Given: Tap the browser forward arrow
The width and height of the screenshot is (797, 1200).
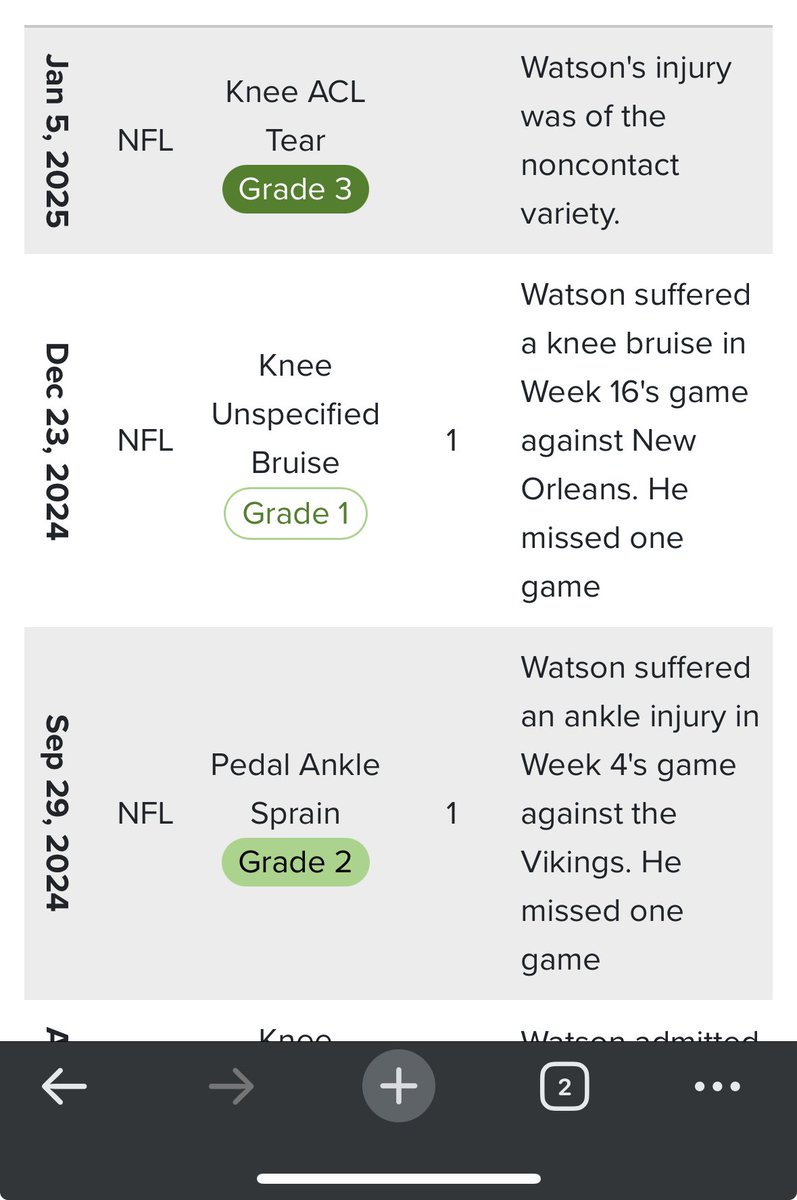Looking at the screenshot, I should pos(231,1086).
